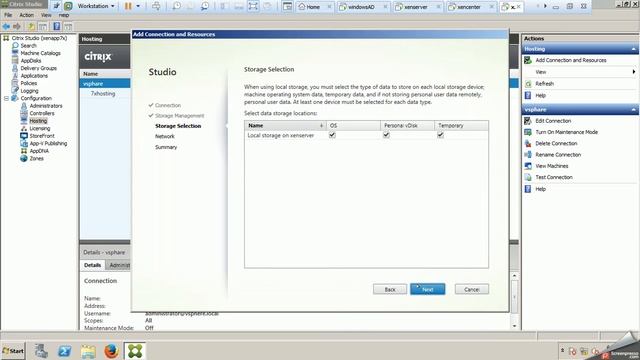
Task: Return to Connection step in wizard
Action: [x=168, y=105]
